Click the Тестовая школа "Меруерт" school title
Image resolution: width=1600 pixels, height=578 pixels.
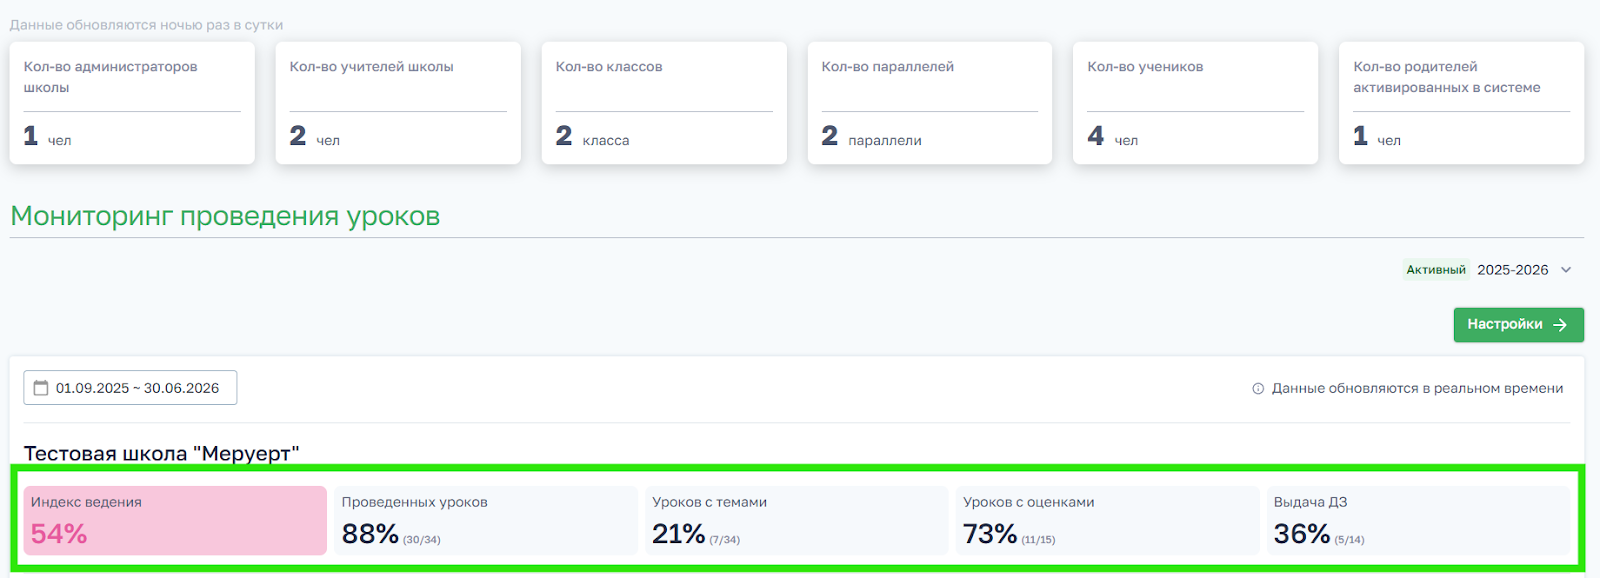(x=161, y=453)
